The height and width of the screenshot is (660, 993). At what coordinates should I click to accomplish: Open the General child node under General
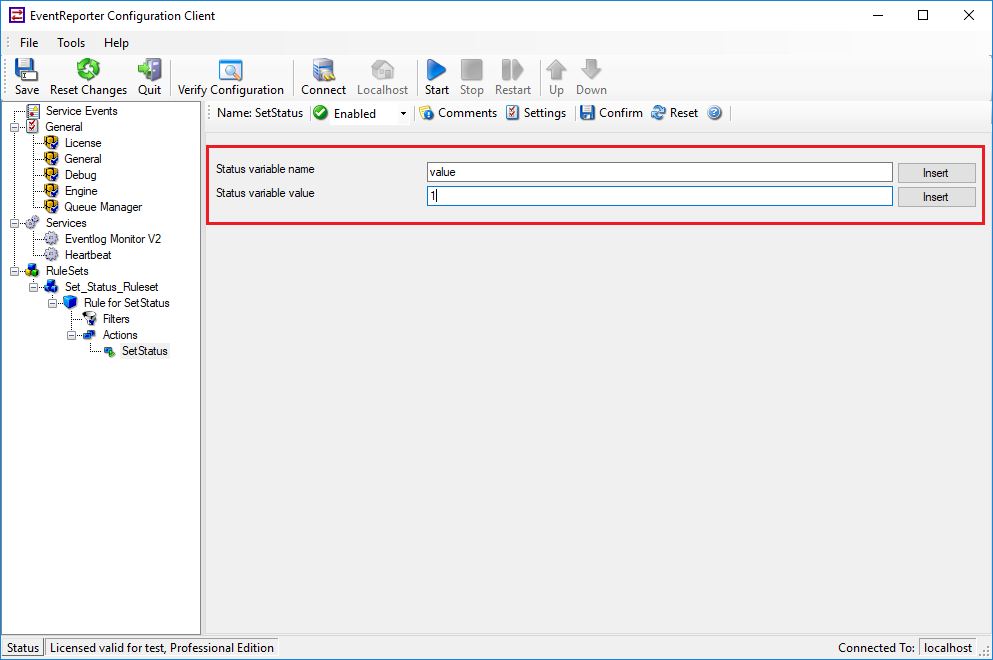[82, 159]
